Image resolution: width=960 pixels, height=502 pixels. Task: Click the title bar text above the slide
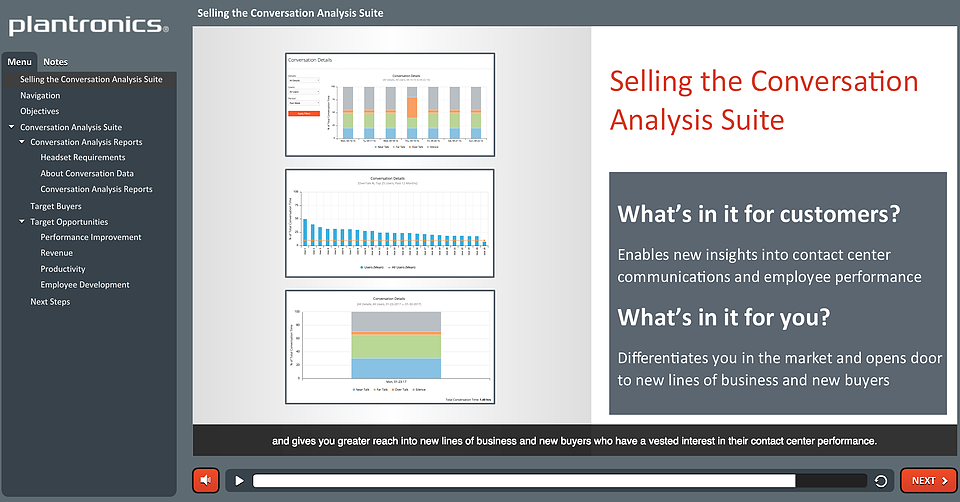pos(290,13)
